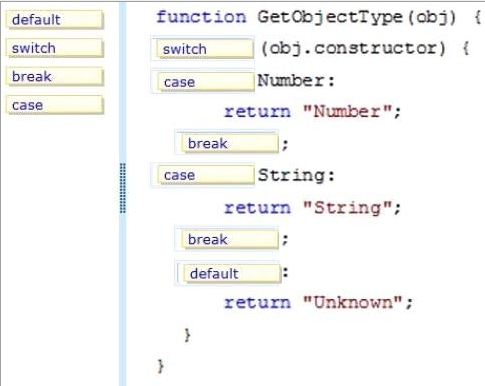The width and height of the screenshot is (485, 386).
Task: Click the case box before Number:
Action: tap(205, 82)
